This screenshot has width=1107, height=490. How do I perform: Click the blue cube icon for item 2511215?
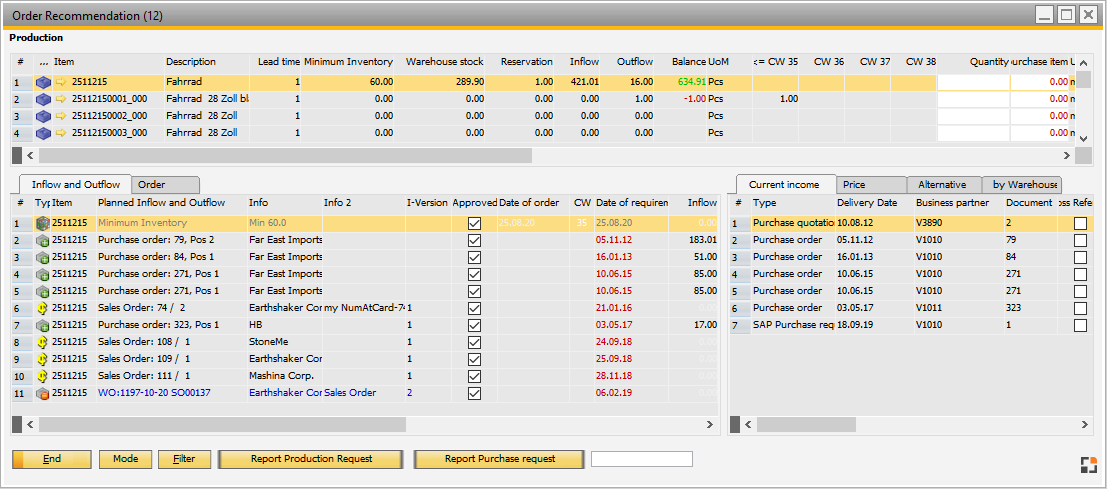pos(43,82)
